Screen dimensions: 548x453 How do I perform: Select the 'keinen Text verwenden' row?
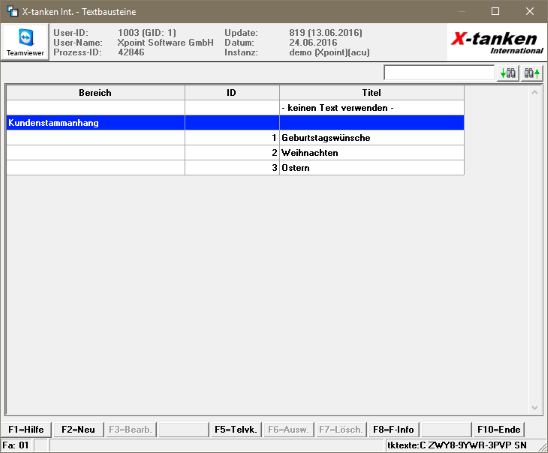coord(236,108)
